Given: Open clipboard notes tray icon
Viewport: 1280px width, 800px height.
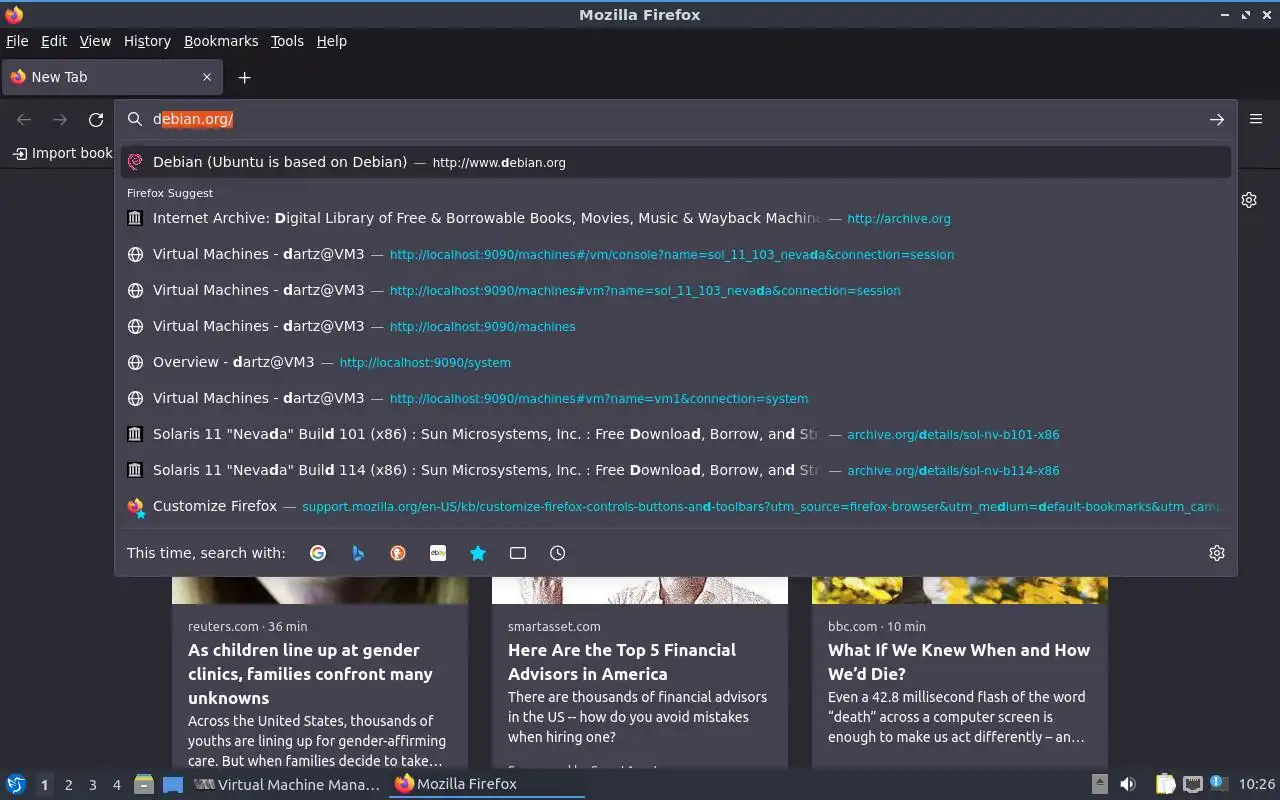Looking at the screenshot, I should coord(1166,784).
